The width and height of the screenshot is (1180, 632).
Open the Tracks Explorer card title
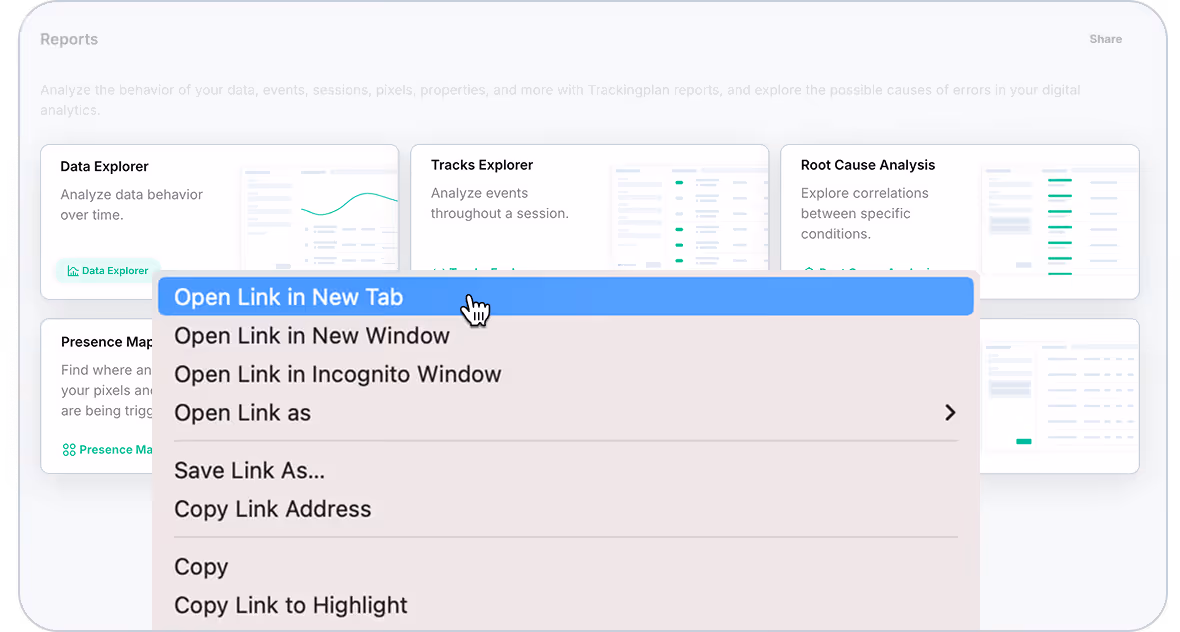[x=482, y=165]
